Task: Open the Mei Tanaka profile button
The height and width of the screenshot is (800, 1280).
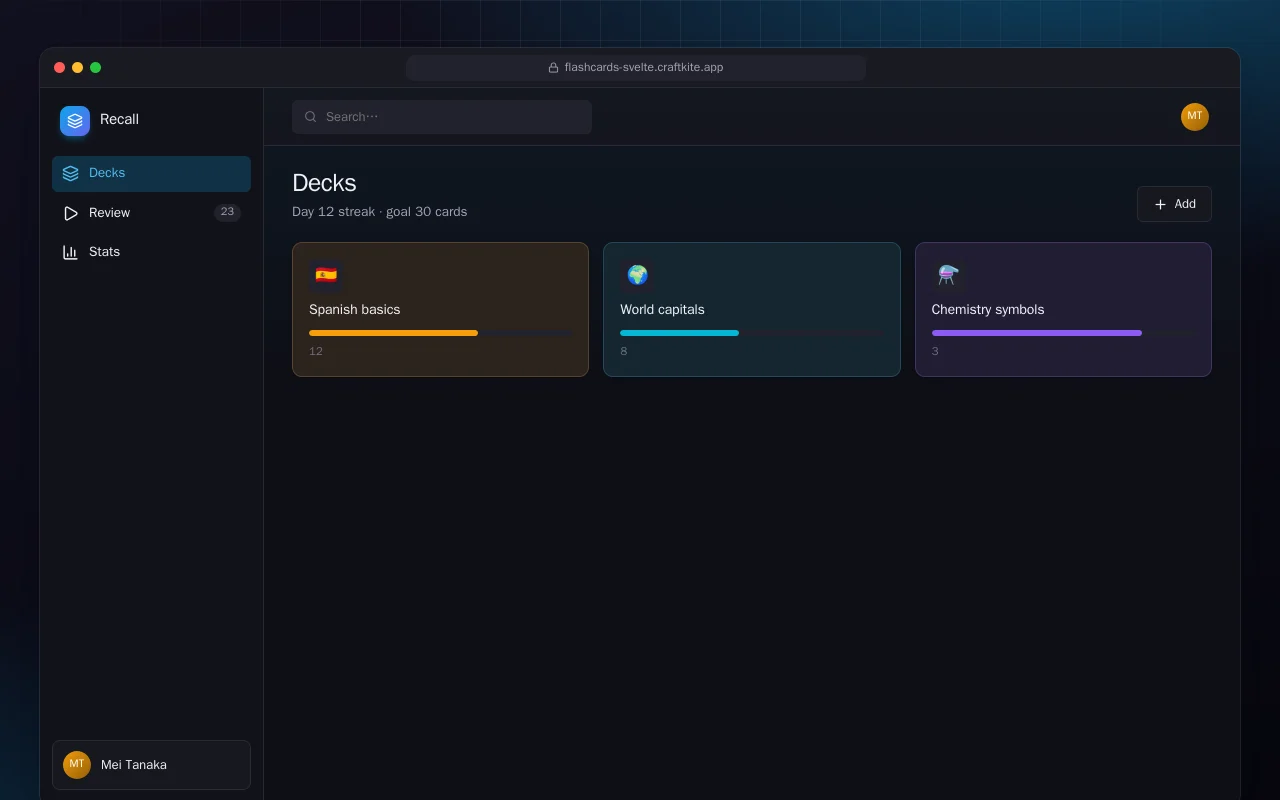Action: click(151, 765)
